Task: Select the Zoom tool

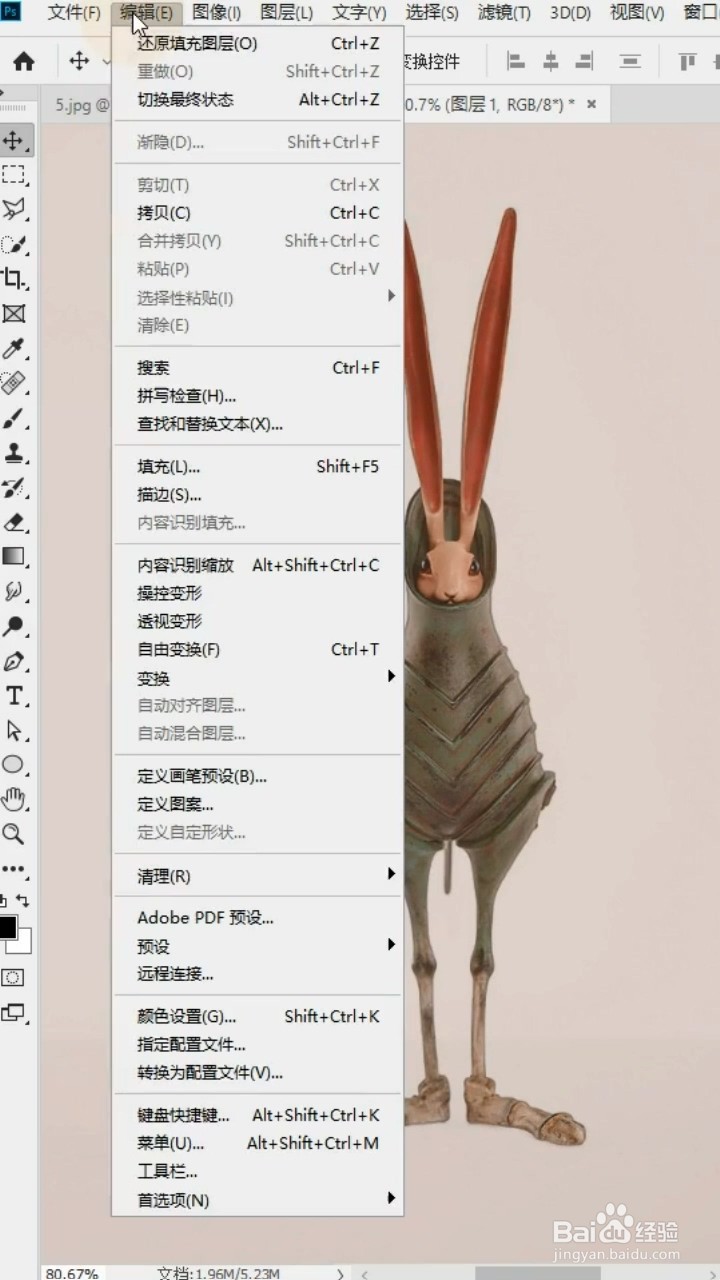Action: 14,834
